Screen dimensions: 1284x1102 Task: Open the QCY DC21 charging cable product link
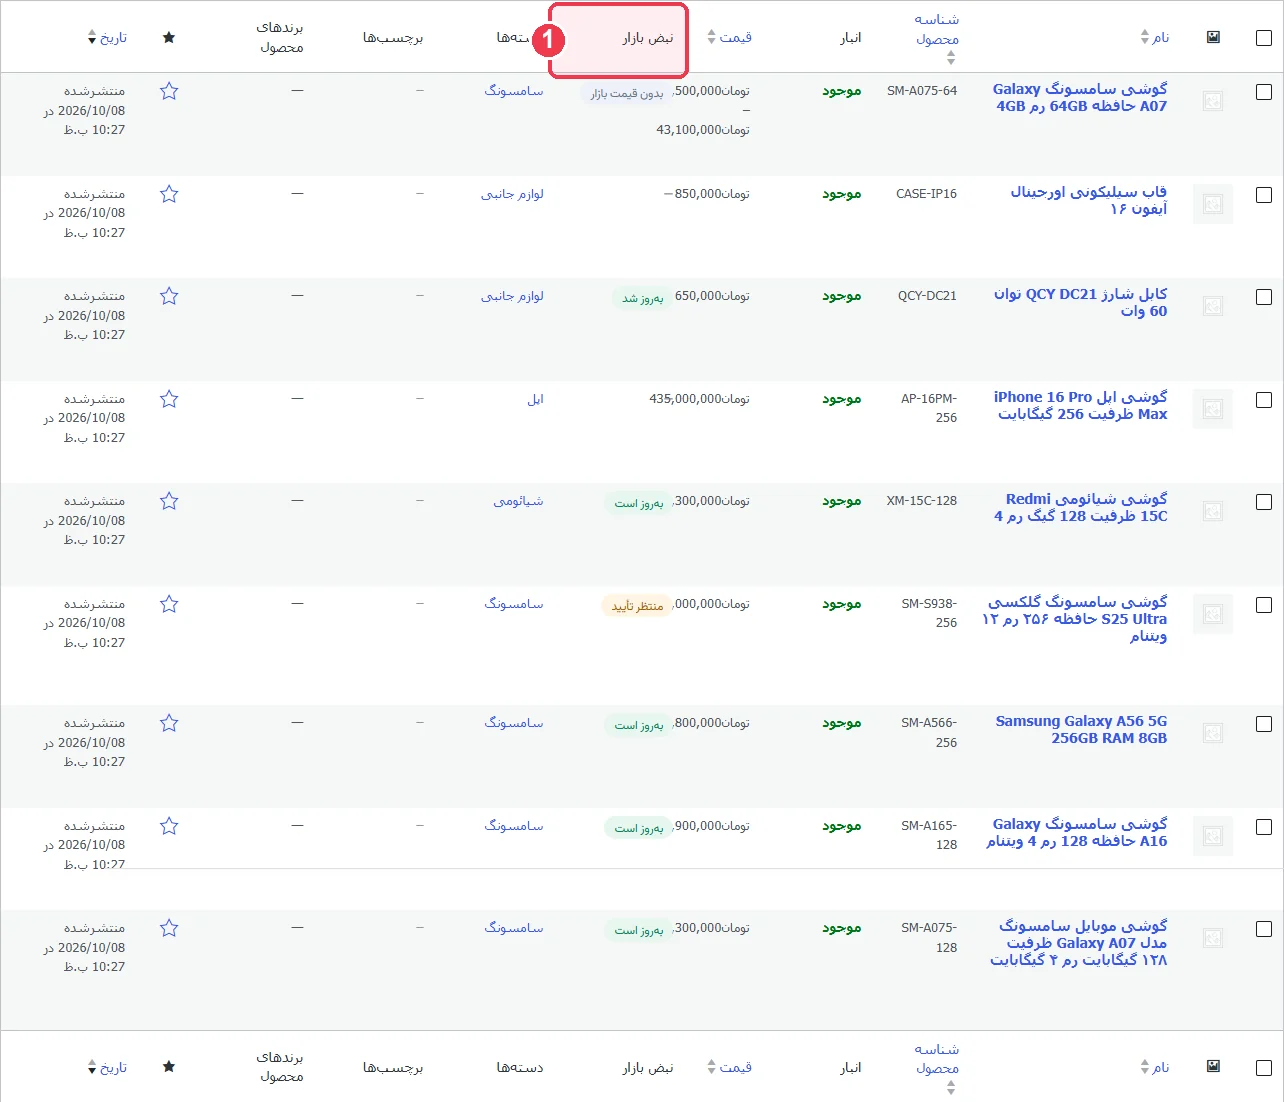(x=1081, y=303)
